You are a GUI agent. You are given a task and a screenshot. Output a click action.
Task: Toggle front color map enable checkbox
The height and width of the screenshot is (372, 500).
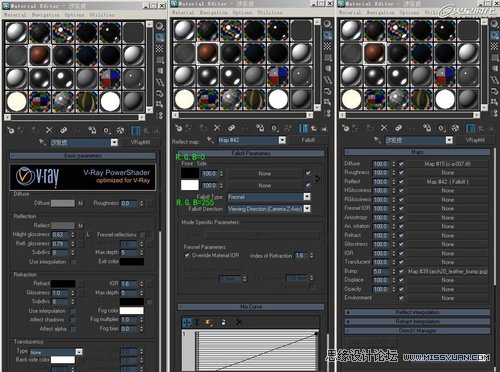pos(308,173)
